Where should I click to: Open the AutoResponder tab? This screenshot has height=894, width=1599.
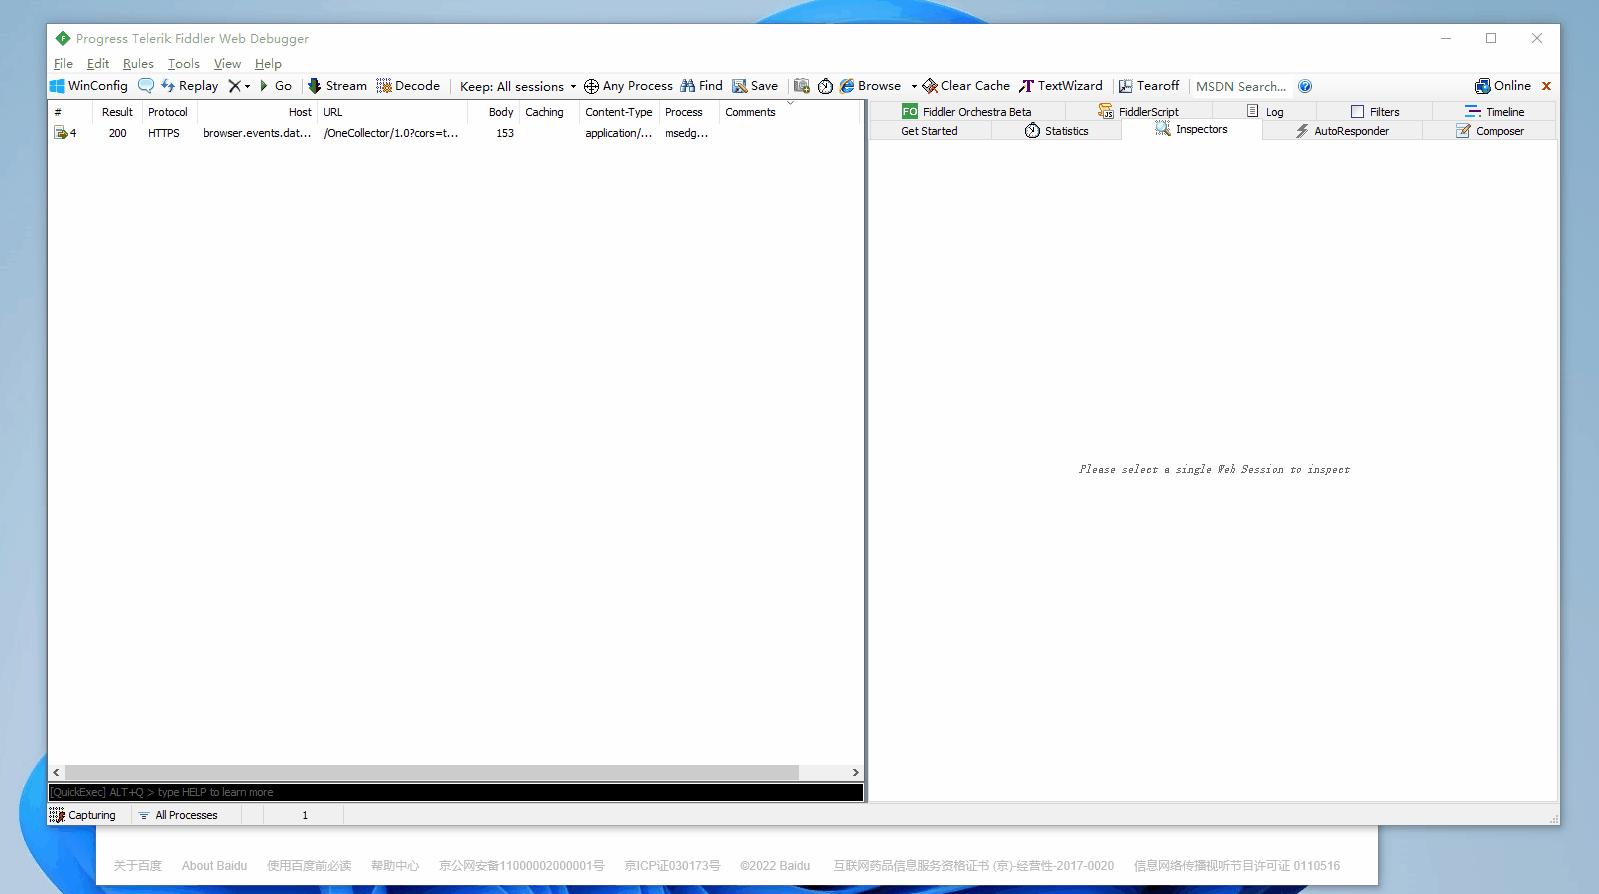[1342, 131]
